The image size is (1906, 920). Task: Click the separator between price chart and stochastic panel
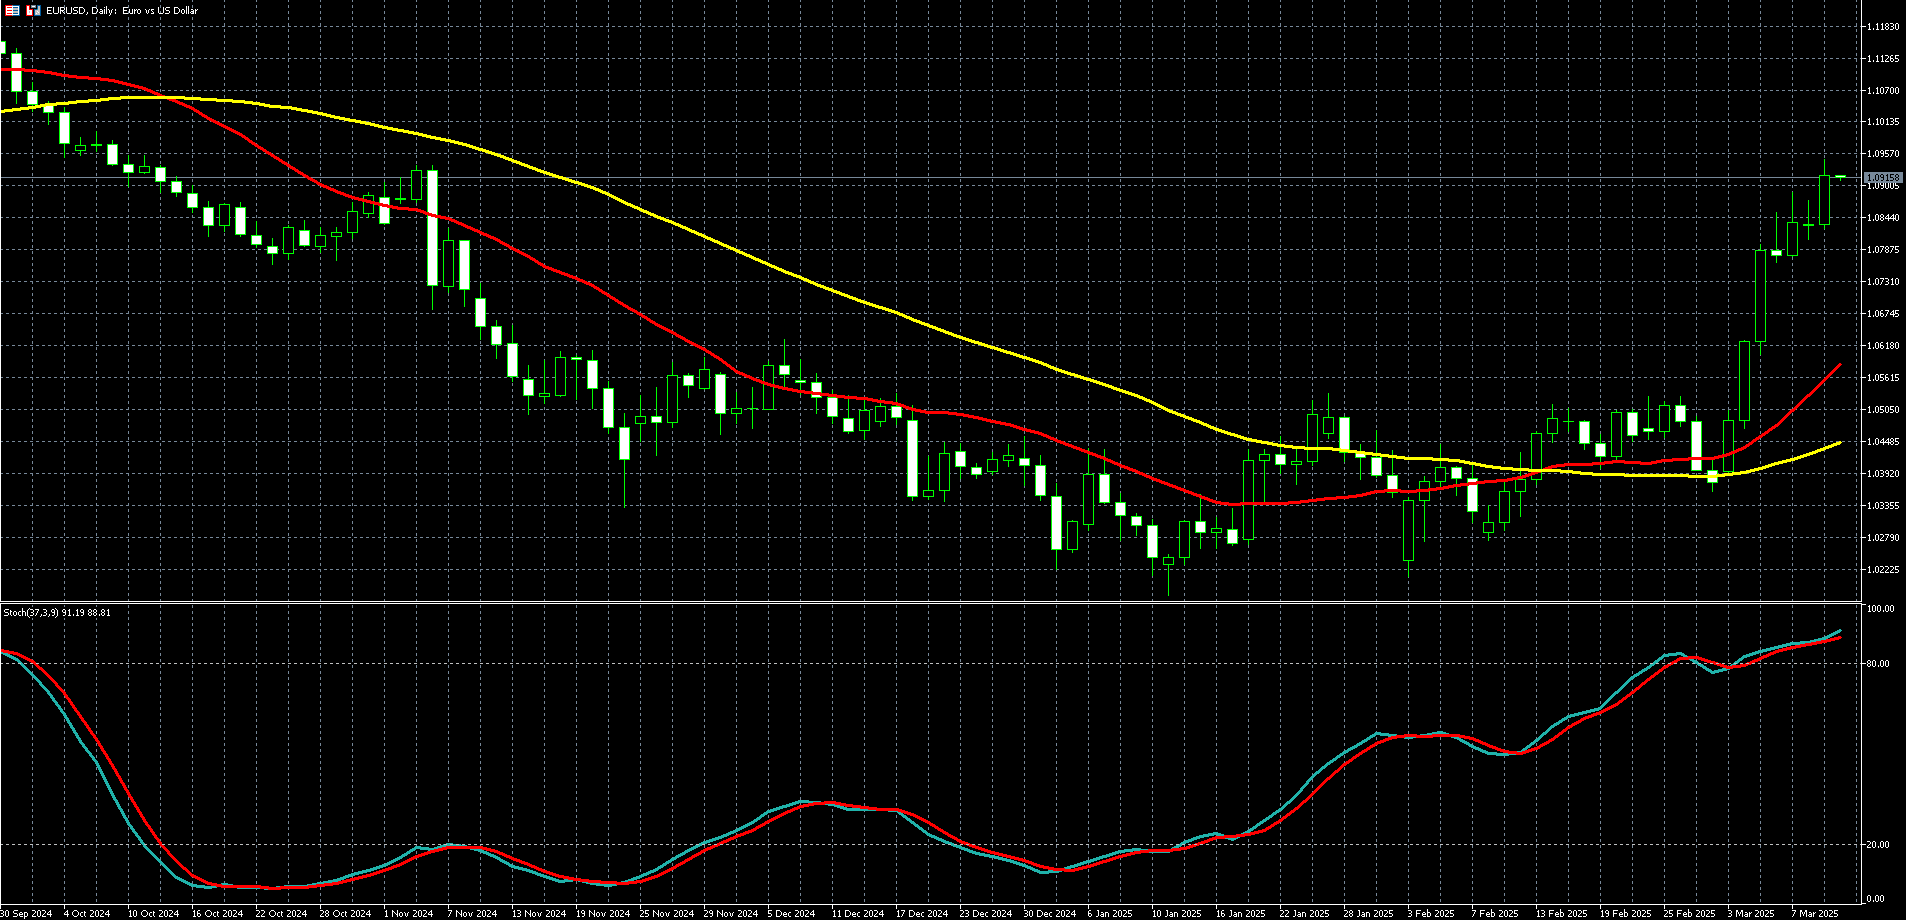tap(930, 602)
